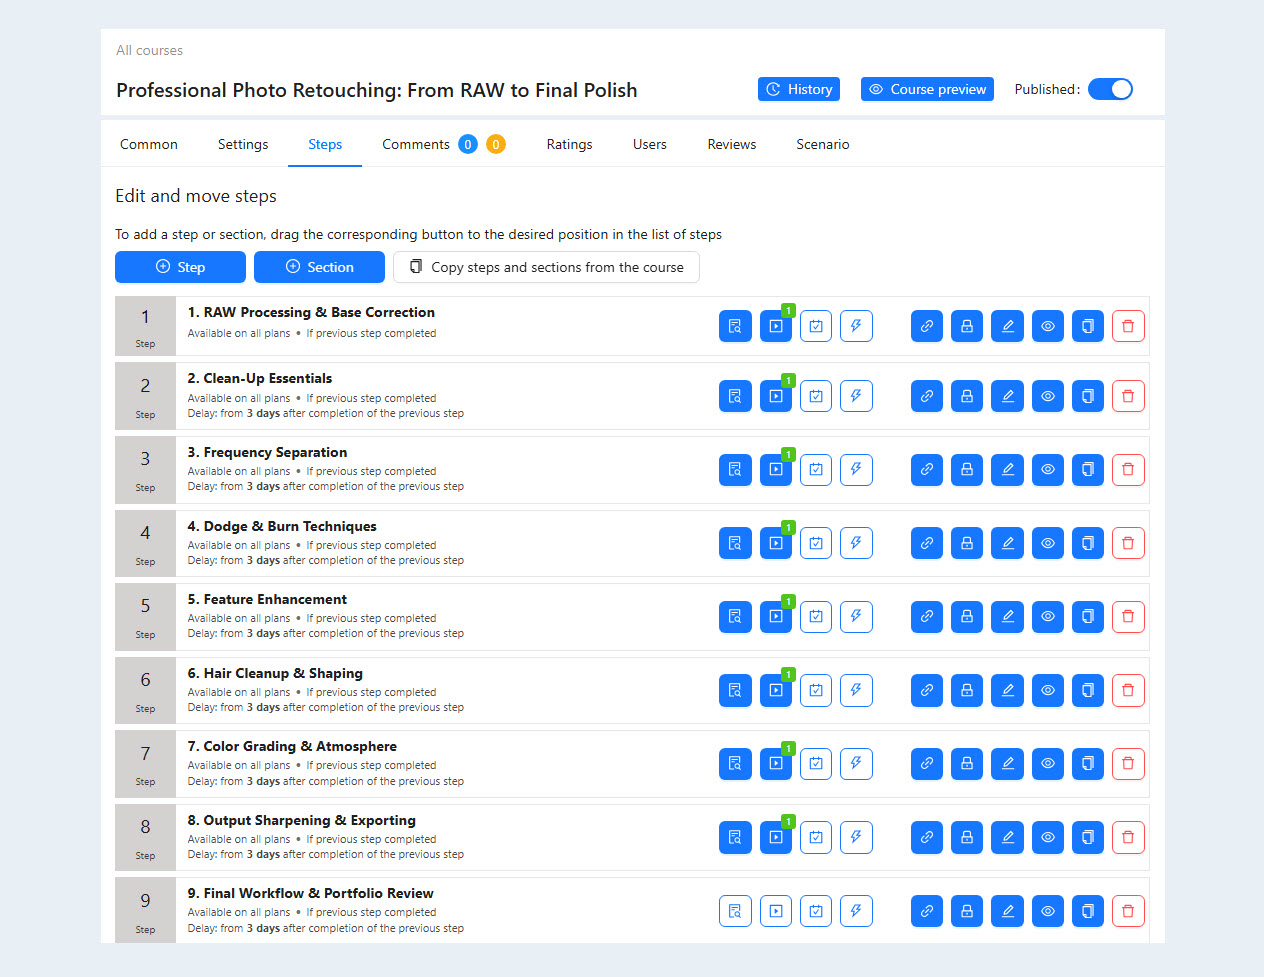This screenshot has width=1264, height=977.
Task: Click the orange comments count badge
Action: (x=496, y=144)
